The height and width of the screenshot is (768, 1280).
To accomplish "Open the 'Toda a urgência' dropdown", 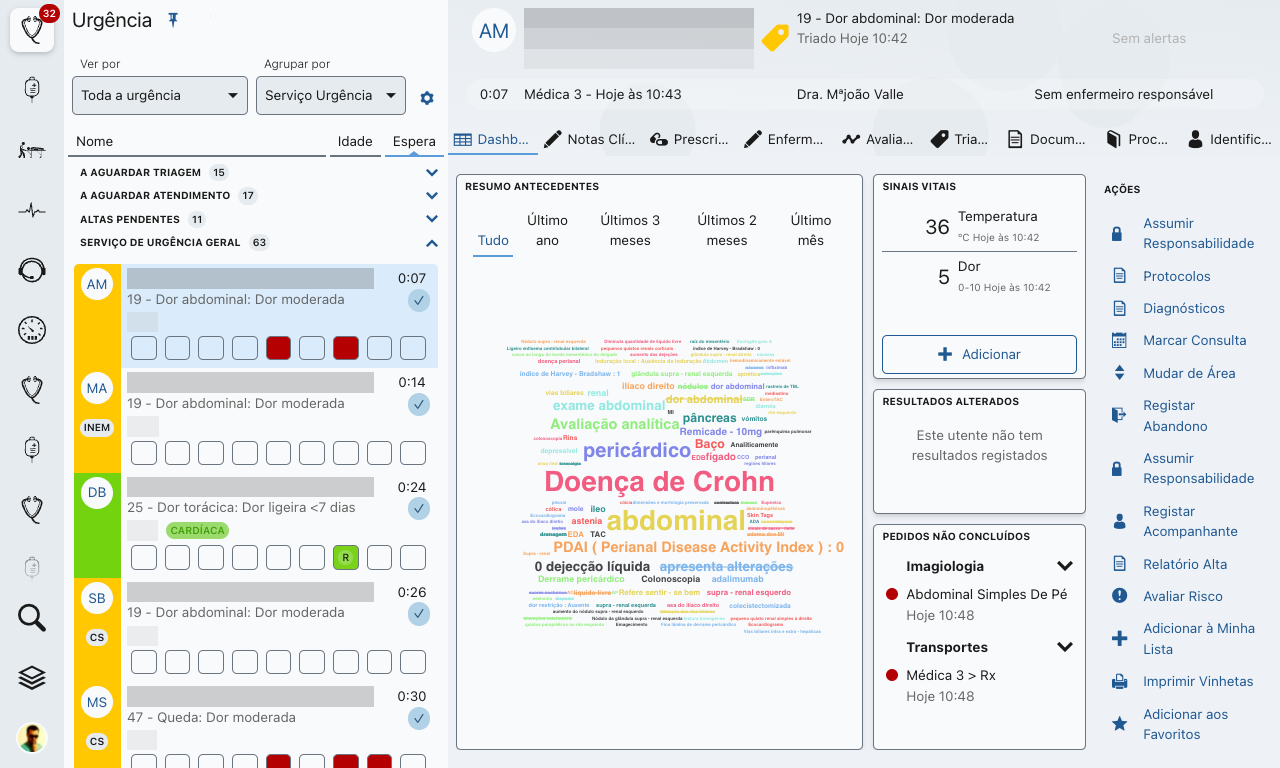I will pos(160,96).
